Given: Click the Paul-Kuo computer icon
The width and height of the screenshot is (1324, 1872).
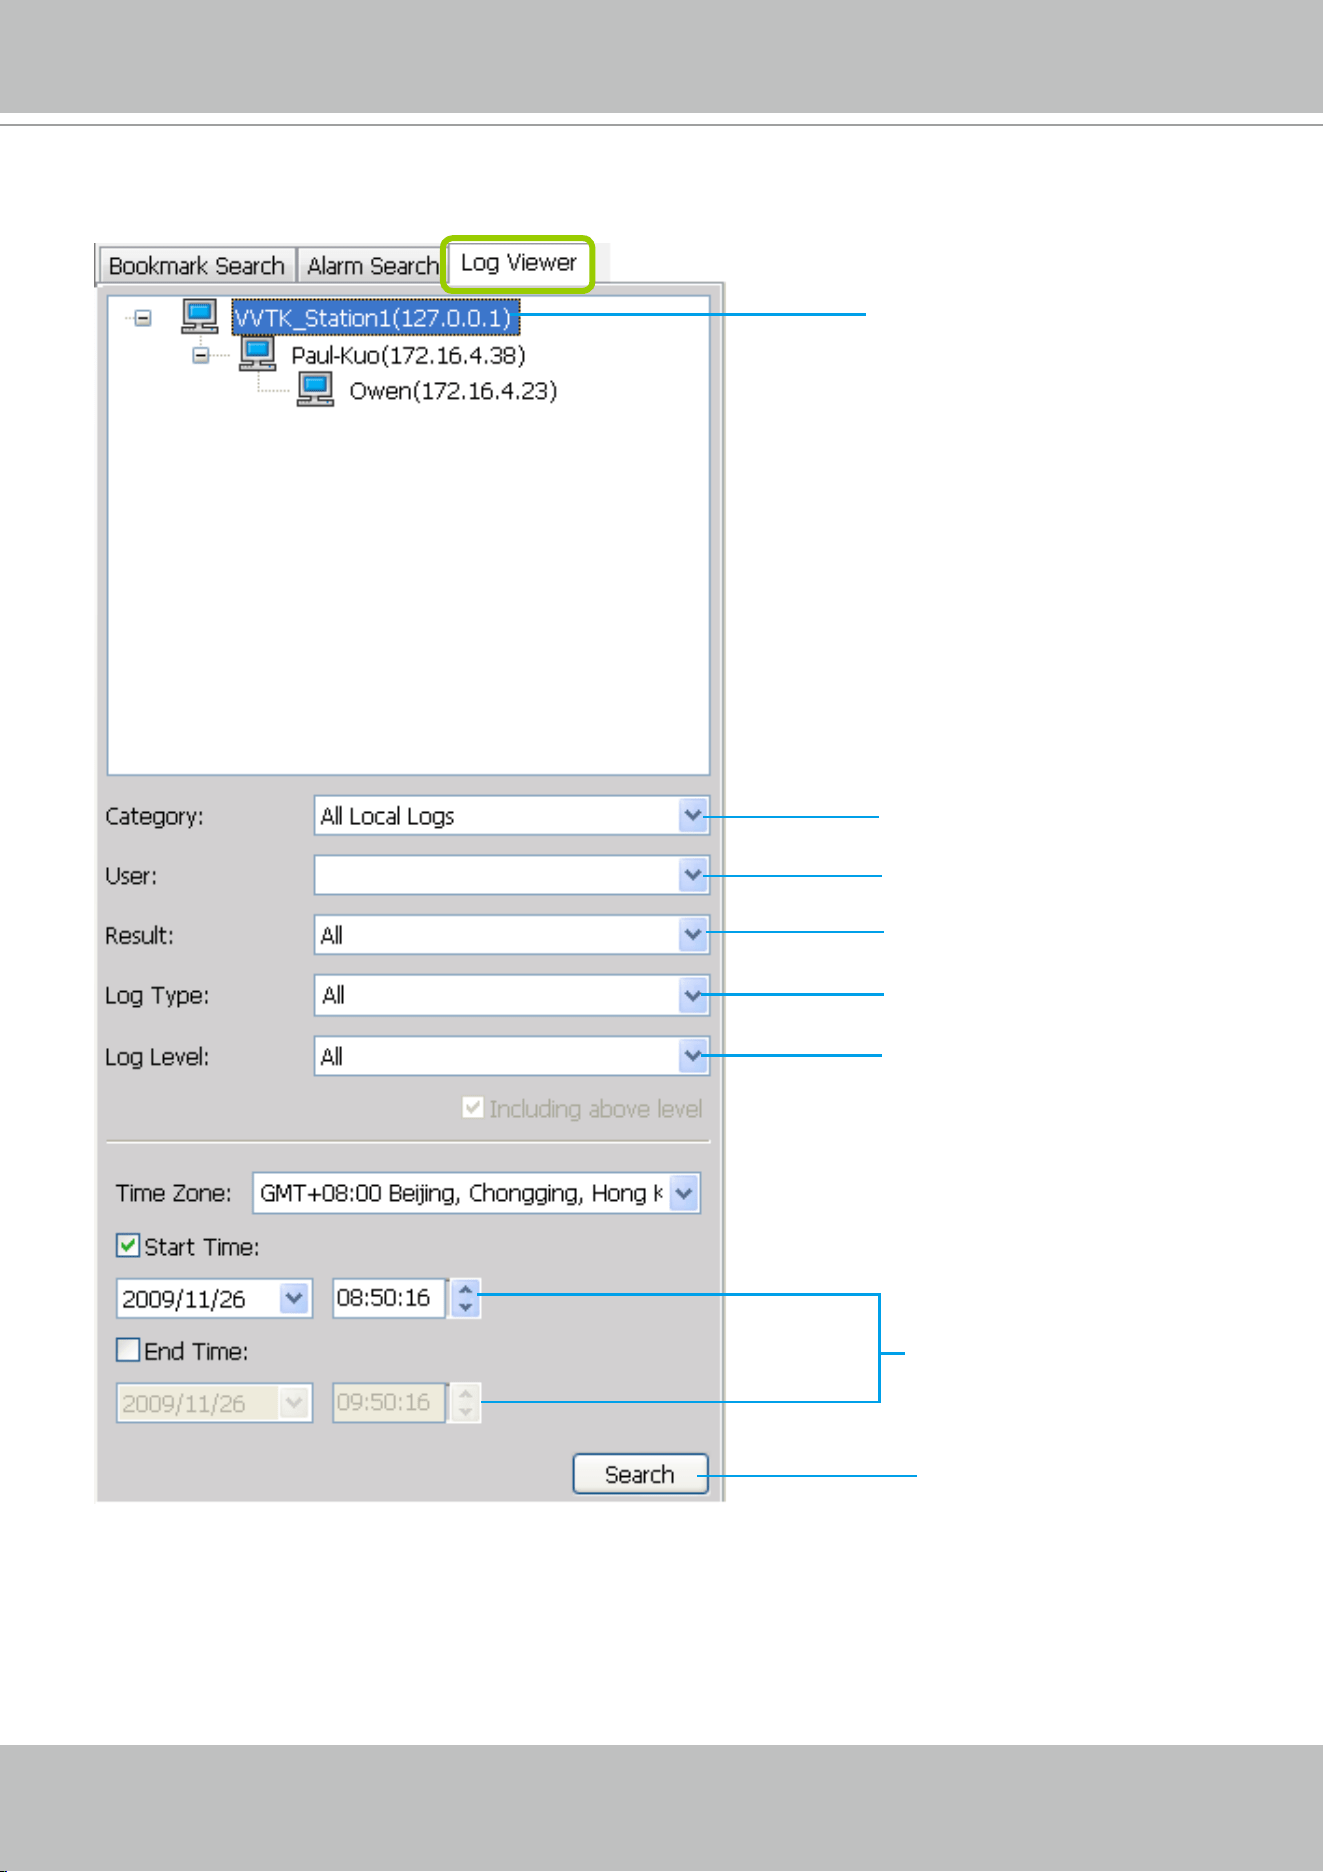Looking at the screenshot, I should point(258,352).
